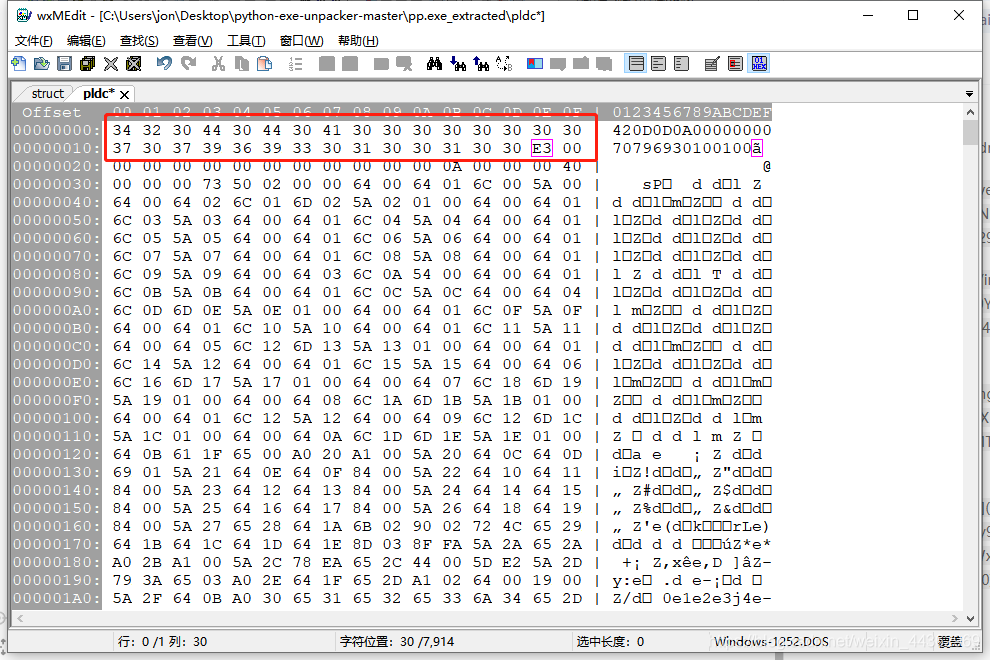Close the pldc* tab

[125, 94]
